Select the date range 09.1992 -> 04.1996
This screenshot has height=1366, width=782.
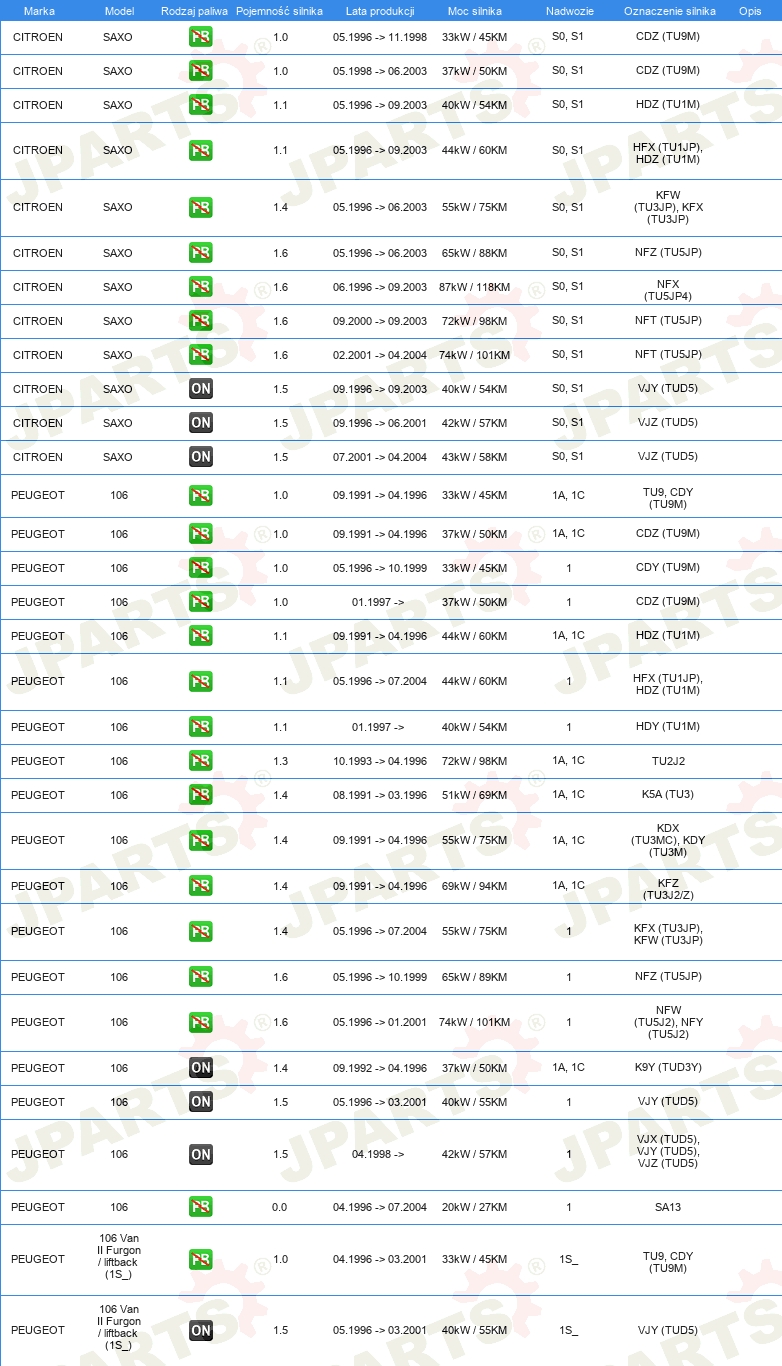380,1068
